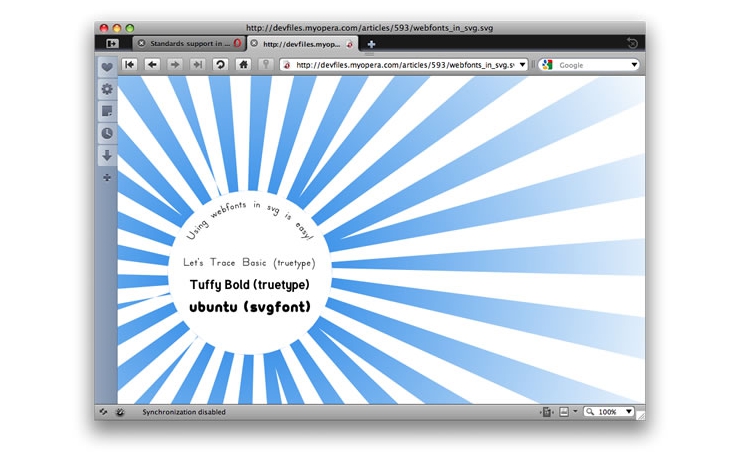This screenshot has width=740, height=460.
Task: Open the Notes panel in sidebar
Action: (107, 111)
